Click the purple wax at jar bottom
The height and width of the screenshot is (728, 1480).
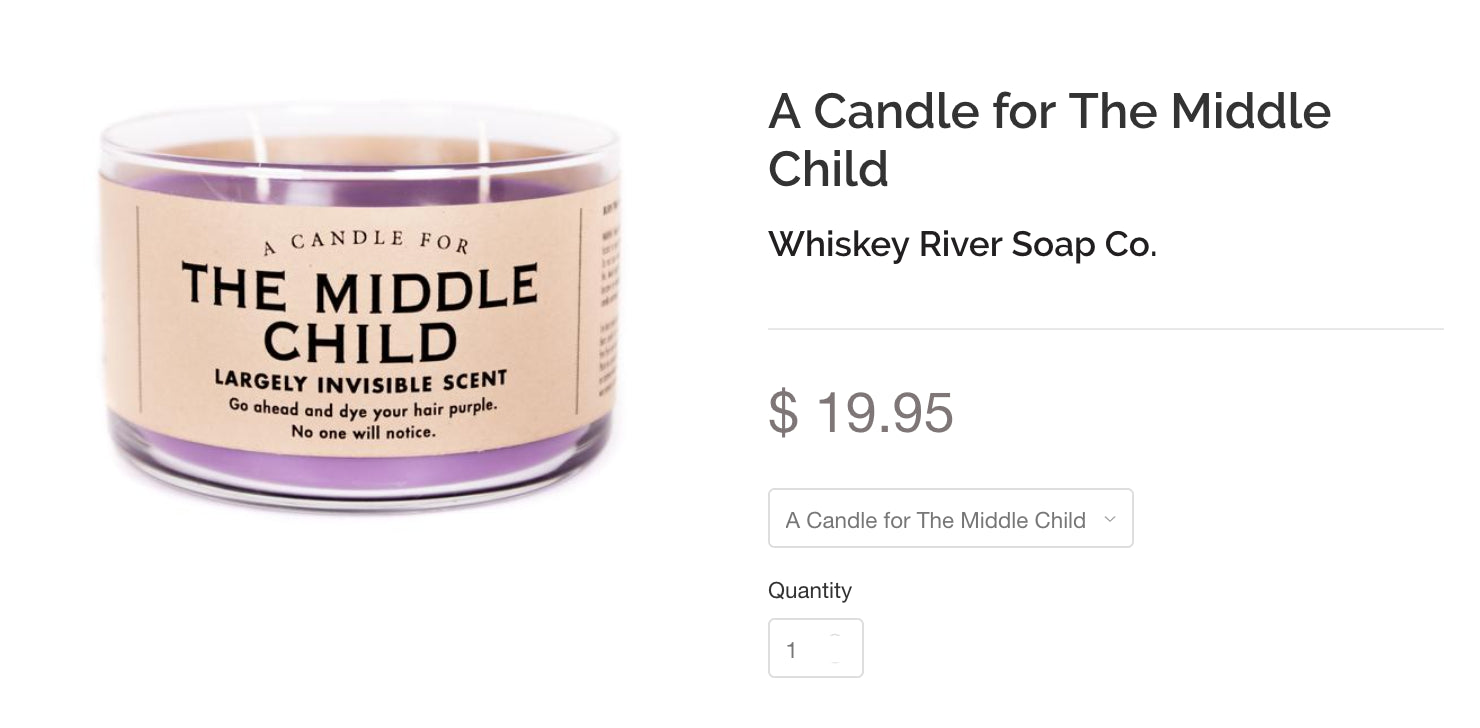[x=360, y=470]
